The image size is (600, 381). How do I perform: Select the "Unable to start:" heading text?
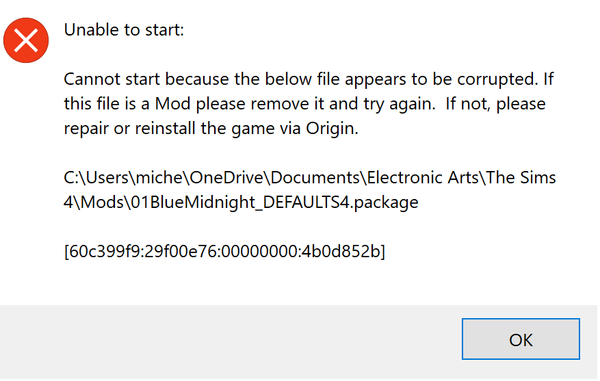pos(124,30)
